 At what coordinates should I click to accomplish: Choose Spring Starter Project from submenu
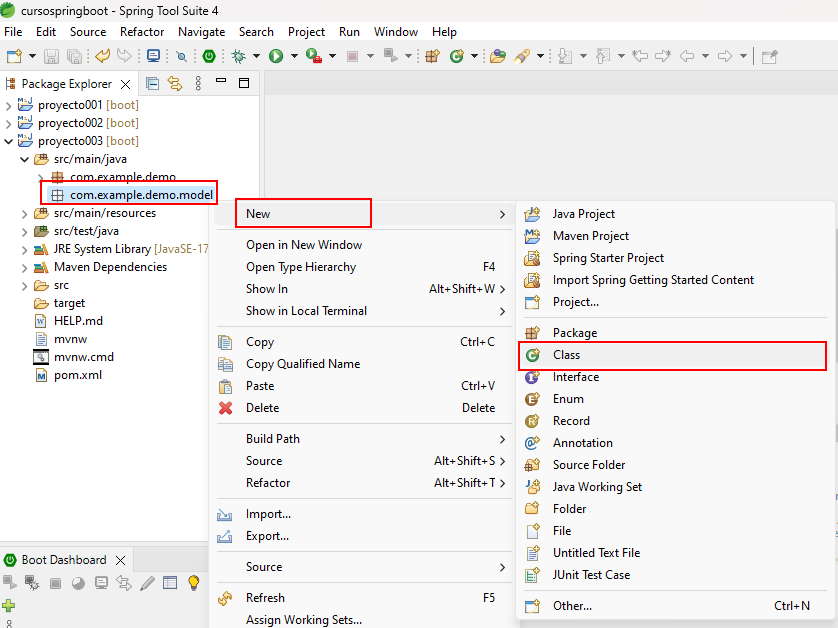pos(672,258)
